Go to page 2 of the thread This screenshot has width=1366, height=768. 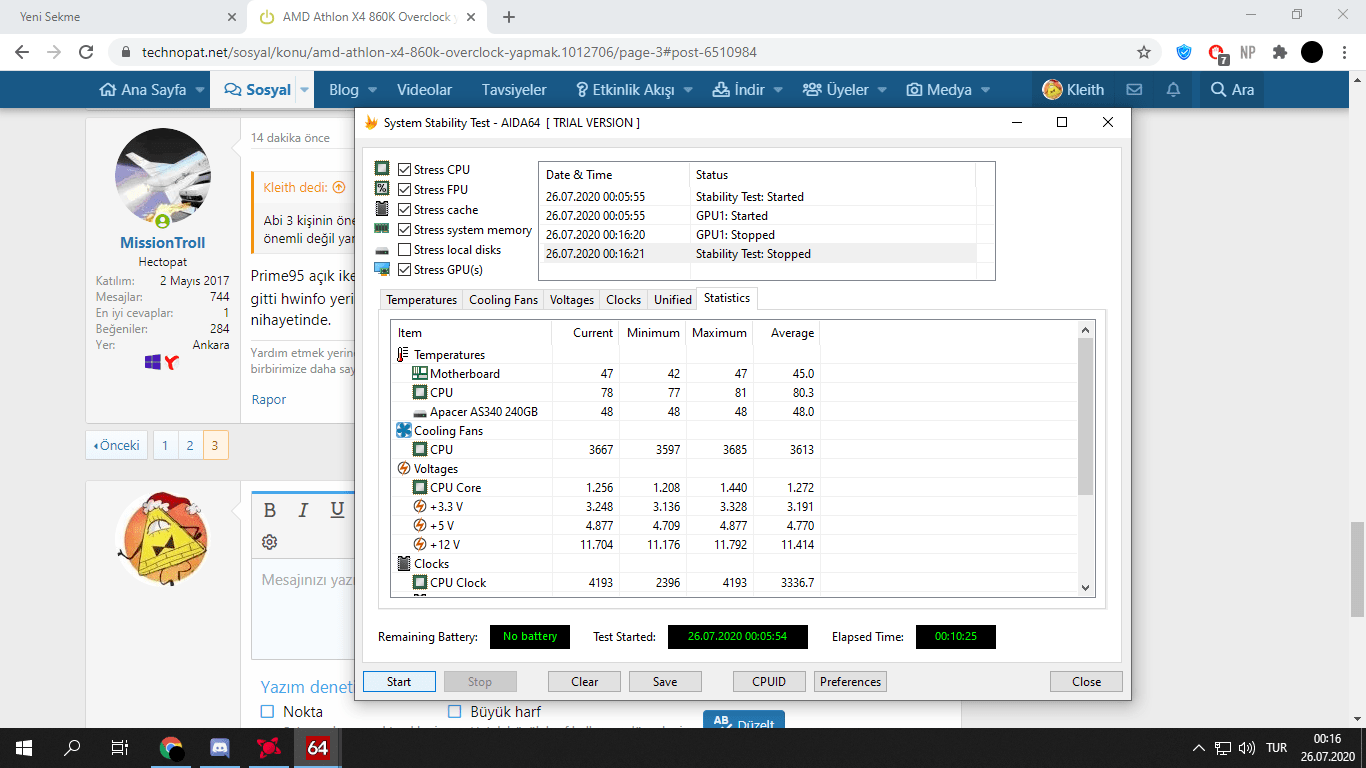click(190, 445)
